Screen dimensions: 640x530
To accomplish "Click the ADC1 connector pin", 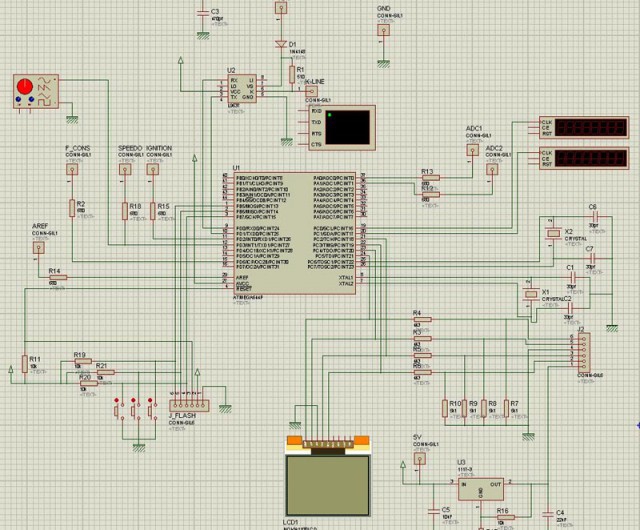I will pos(473,149).
